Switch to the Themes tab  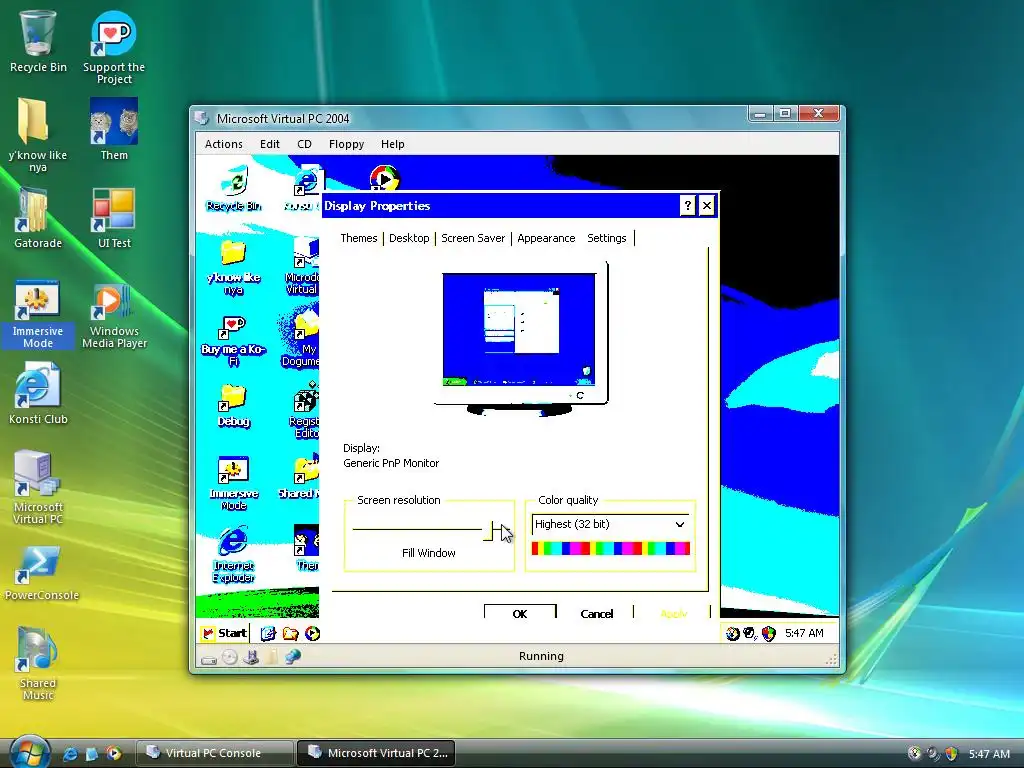click(x=359, y=238)
